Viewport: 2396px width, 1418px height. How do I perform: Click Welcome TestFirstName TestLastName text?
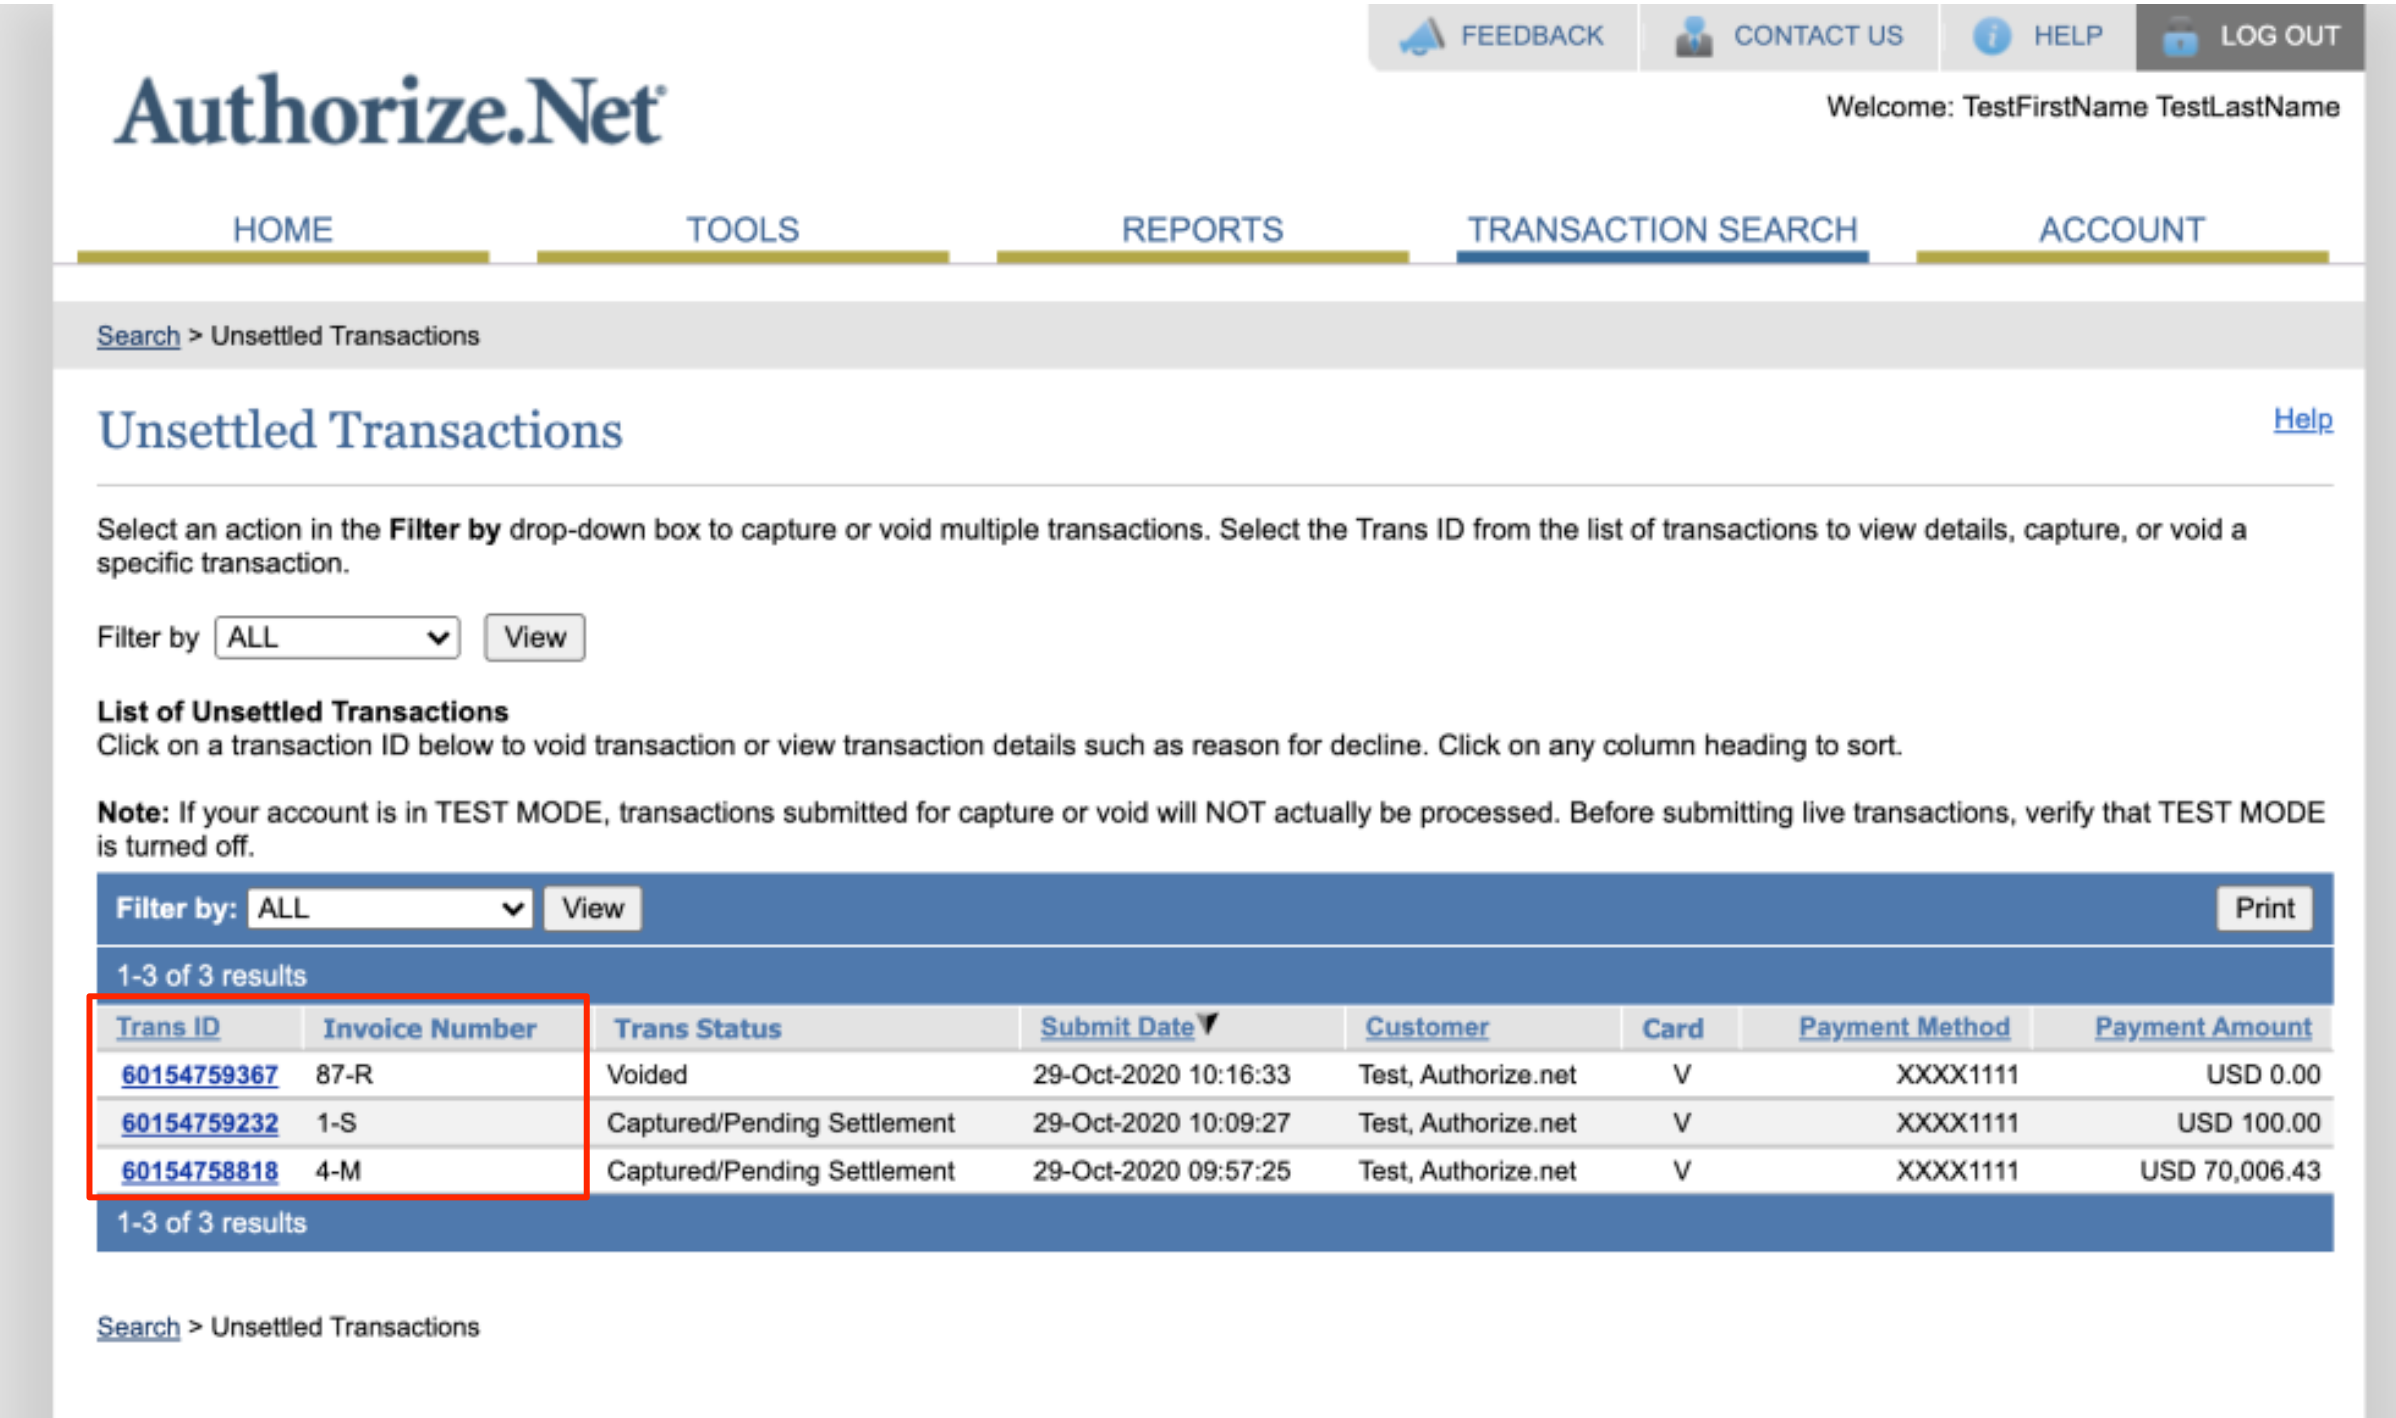click(x=2083, y=107)
